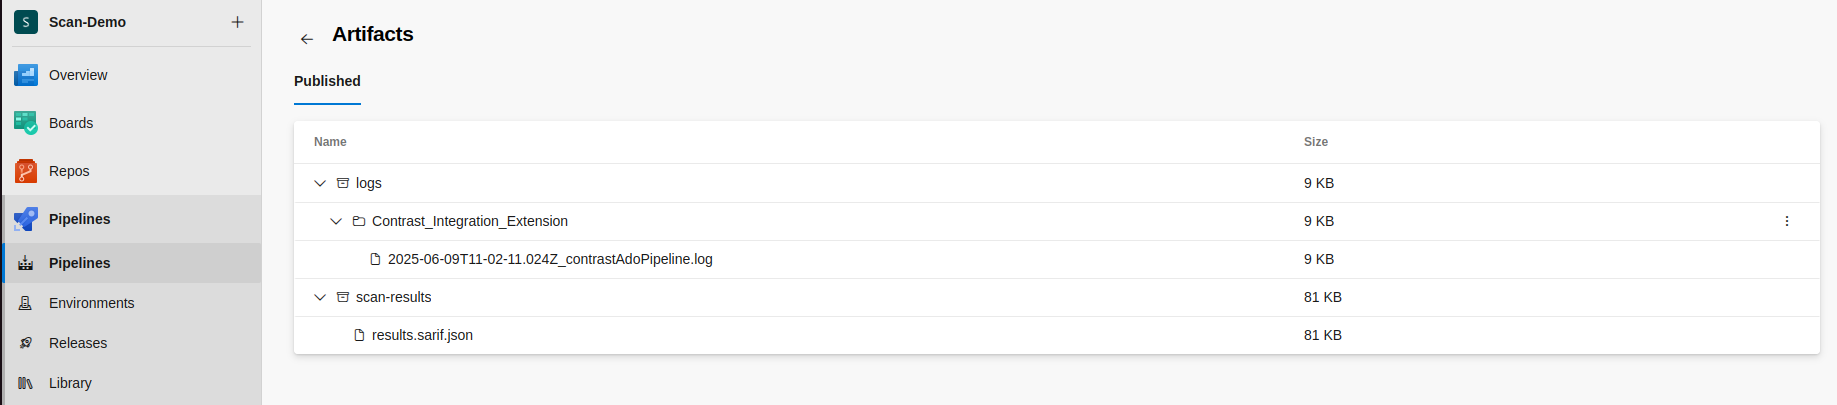Collapse the scan-results artifact chevron
Image resolution: width=1837 pixels, height=405 pixels.
(320, 297)
